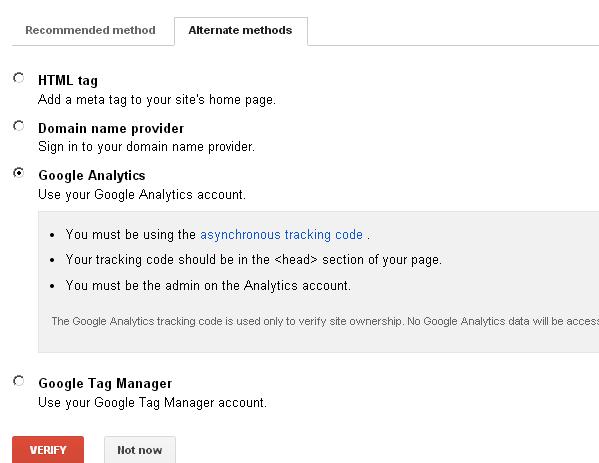
Task: Click 'Sign in to your domain name provider.'
Action: coord(146,147)
